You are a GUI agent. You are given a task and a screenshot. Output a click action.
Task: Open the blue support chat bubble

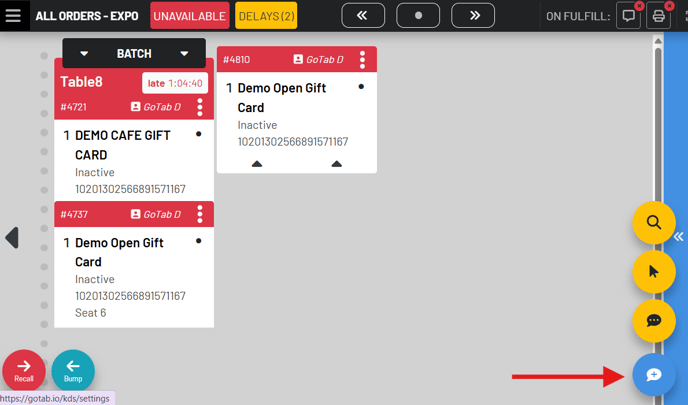pyautogui.click(x=654, y=375)
